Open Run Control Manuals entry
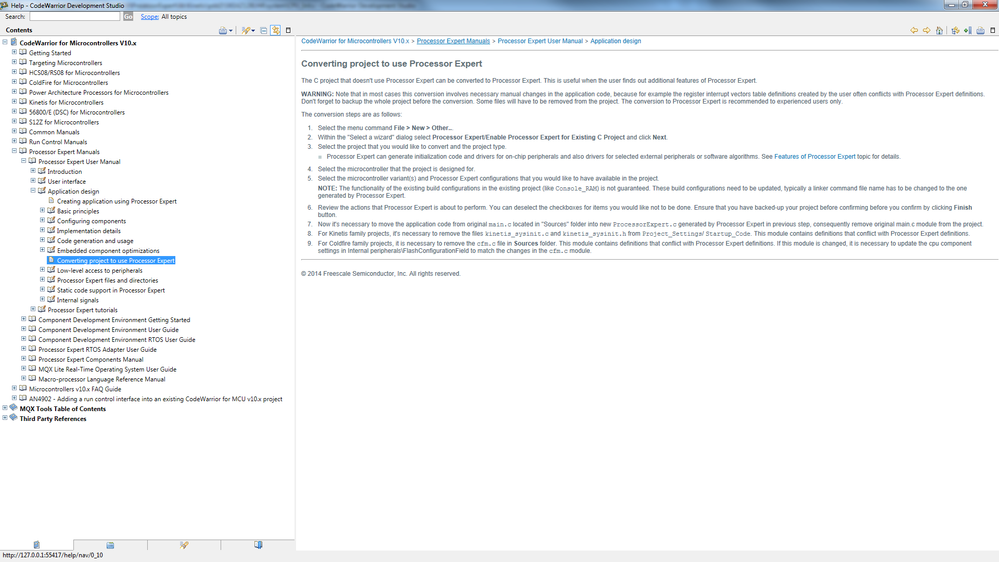 58,142
